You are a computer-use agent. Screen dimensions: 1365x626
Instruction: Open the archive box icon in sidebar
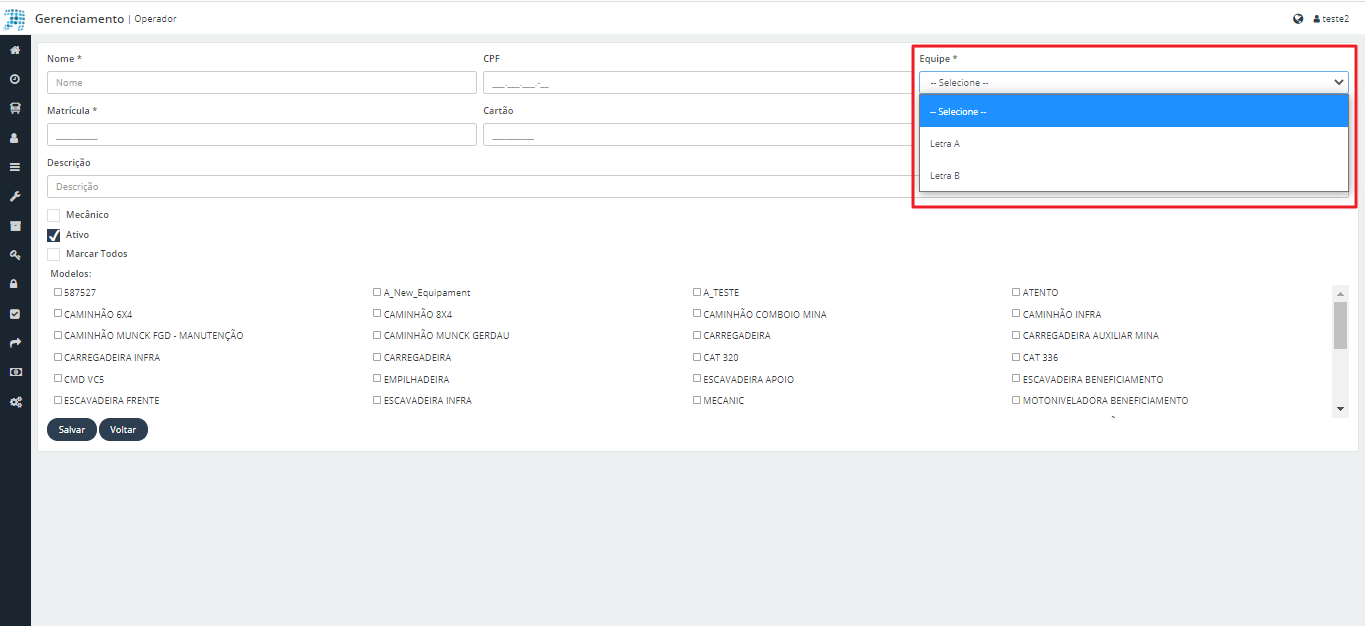point(15,225)
